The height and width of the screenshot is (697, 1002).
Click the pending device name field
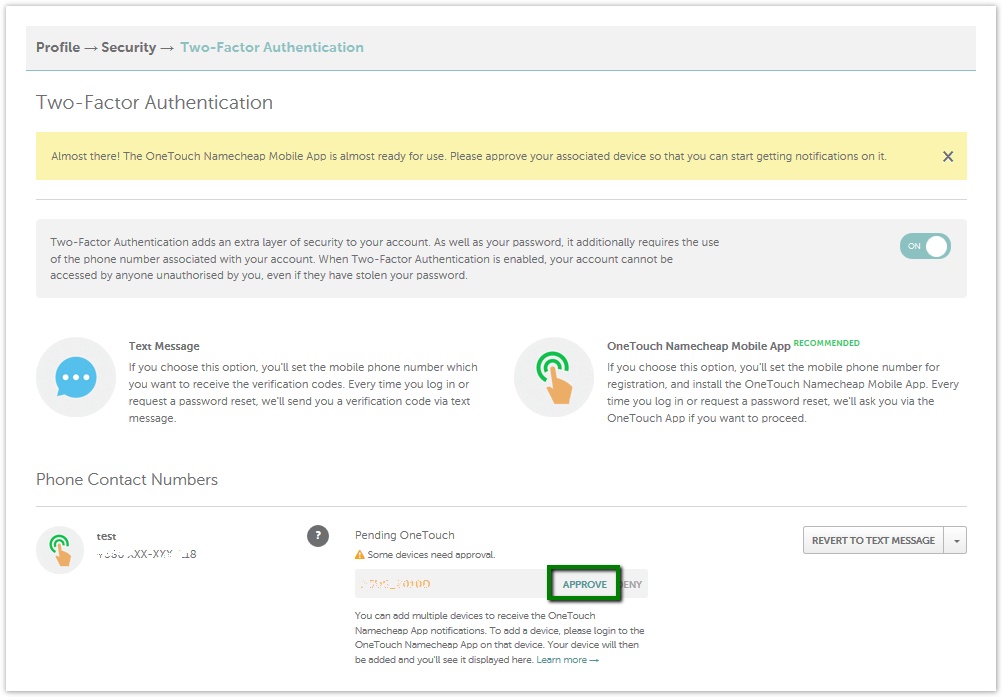(x=451, y=584)
